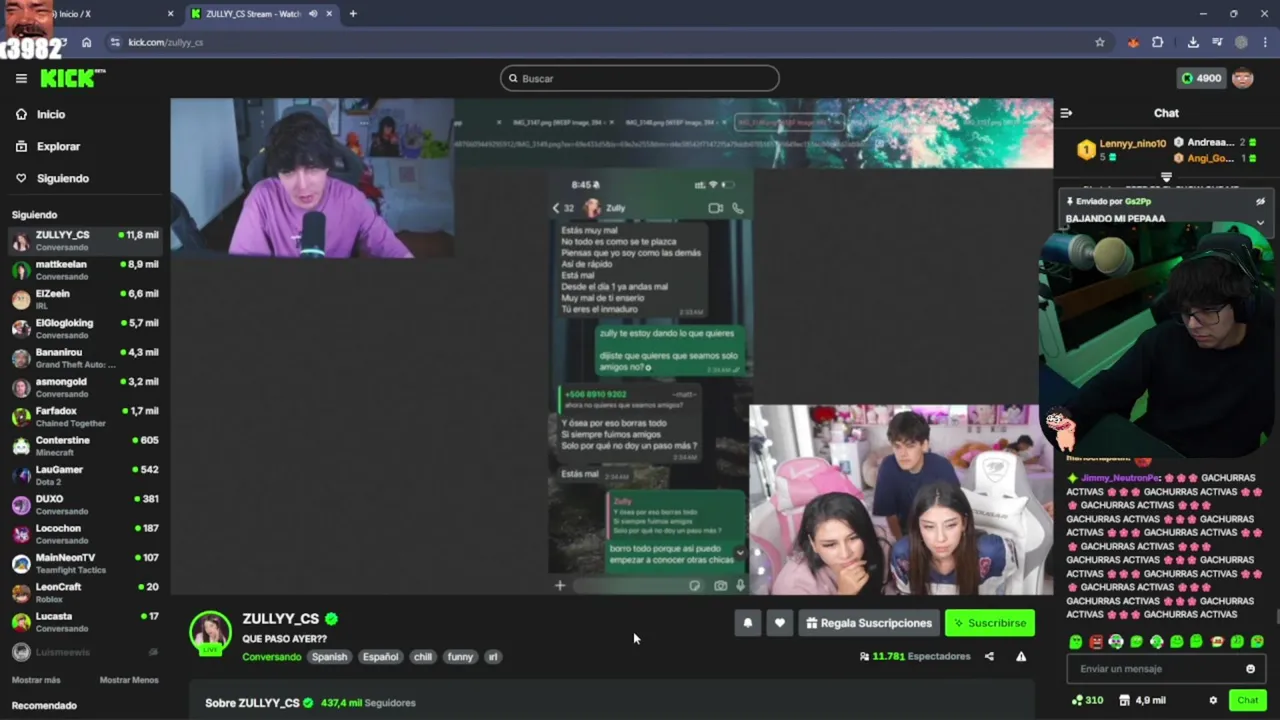Image resolution: width=1280 pixels, height=720 pixels.
Task: Toggle the stream notification bell
Action: click(747, 623)
